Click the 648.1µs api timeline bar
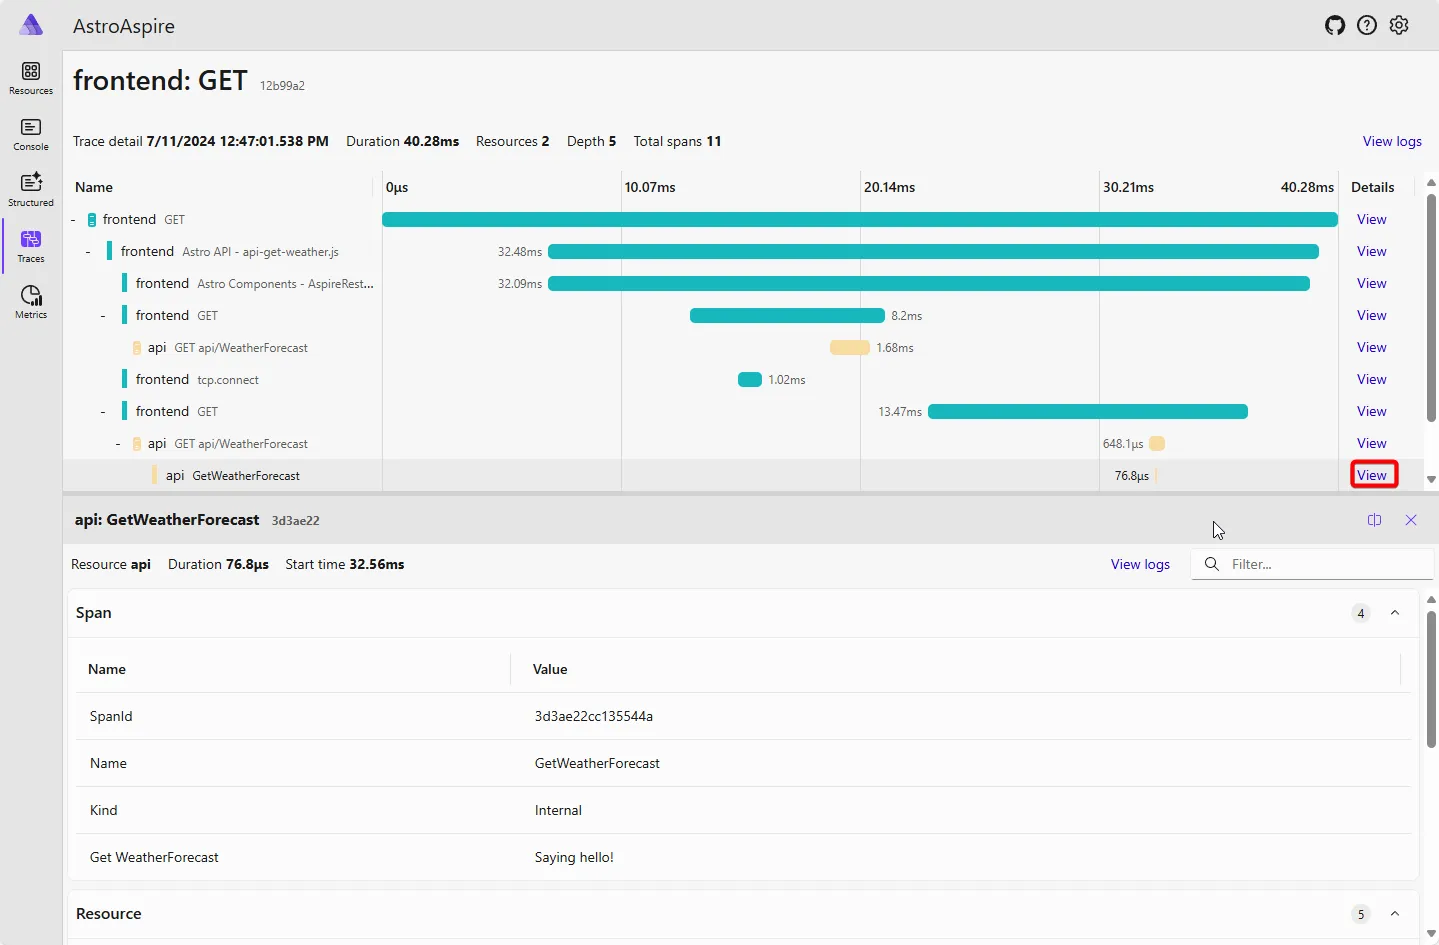This screenshot has width=1439, height=945. click(x=1157, y=444)
